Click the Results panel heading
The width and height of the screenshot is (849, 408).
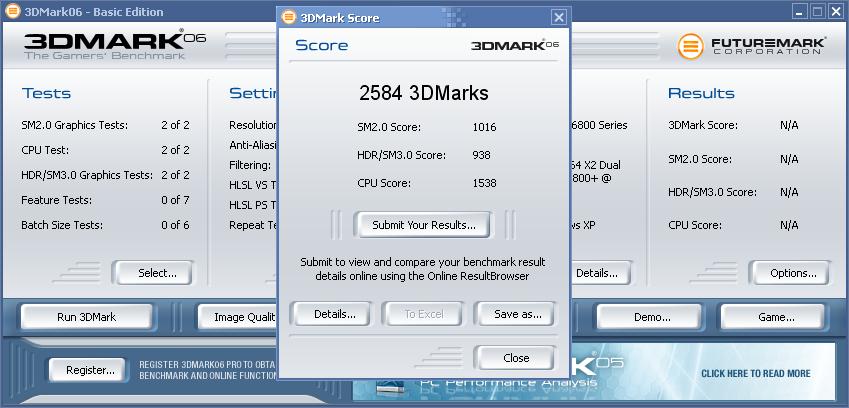(x=701, y=93)
